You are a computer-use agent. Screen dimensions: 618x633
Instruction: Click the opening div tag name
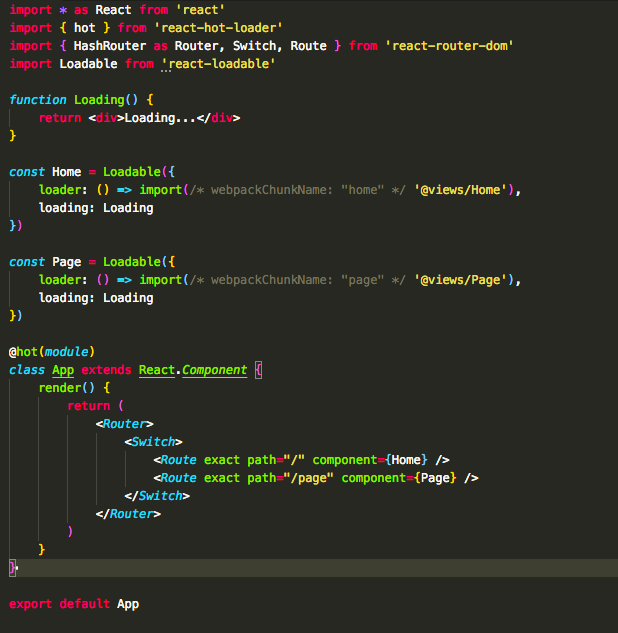[x=106, y=118]
